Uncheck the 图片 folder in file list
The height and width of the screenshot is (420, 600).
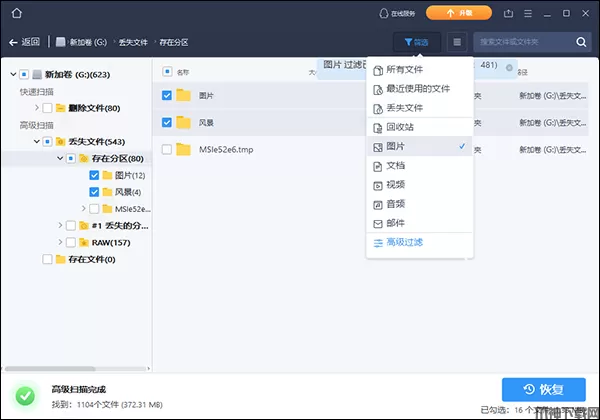tap(166, 96)
